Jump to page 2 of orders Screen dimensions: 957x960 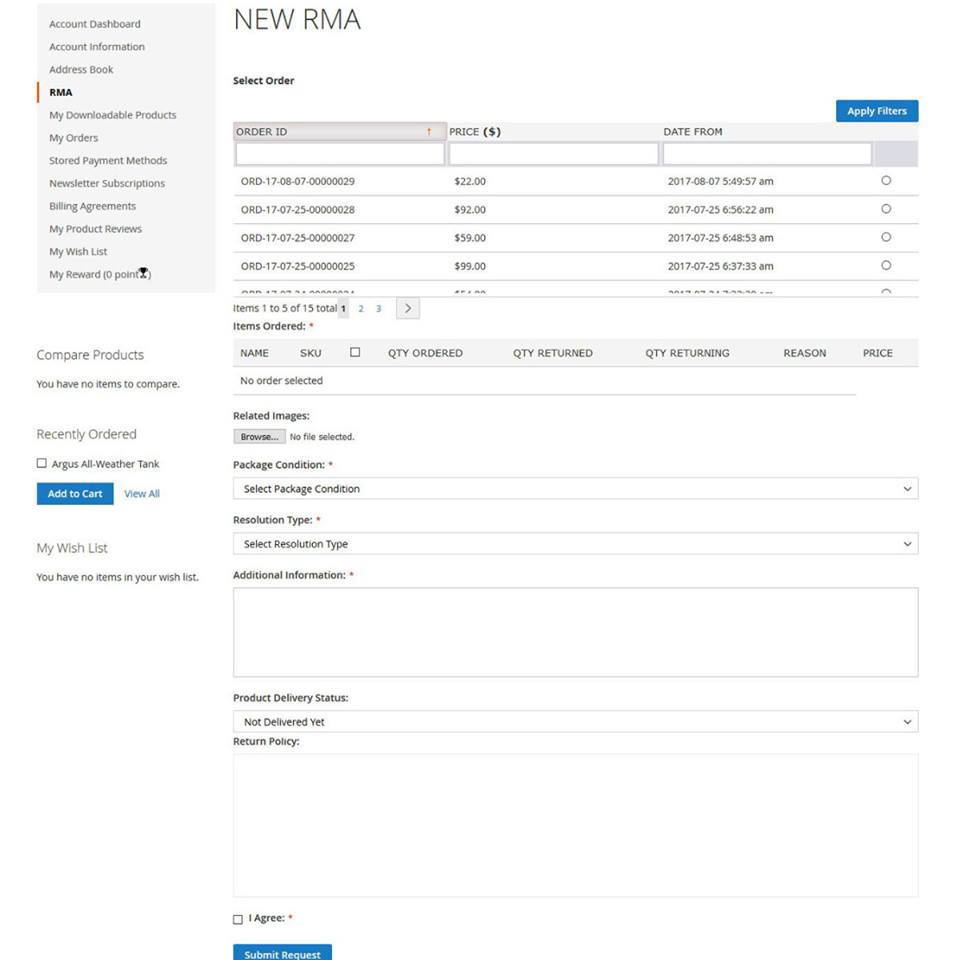point(361,309)
